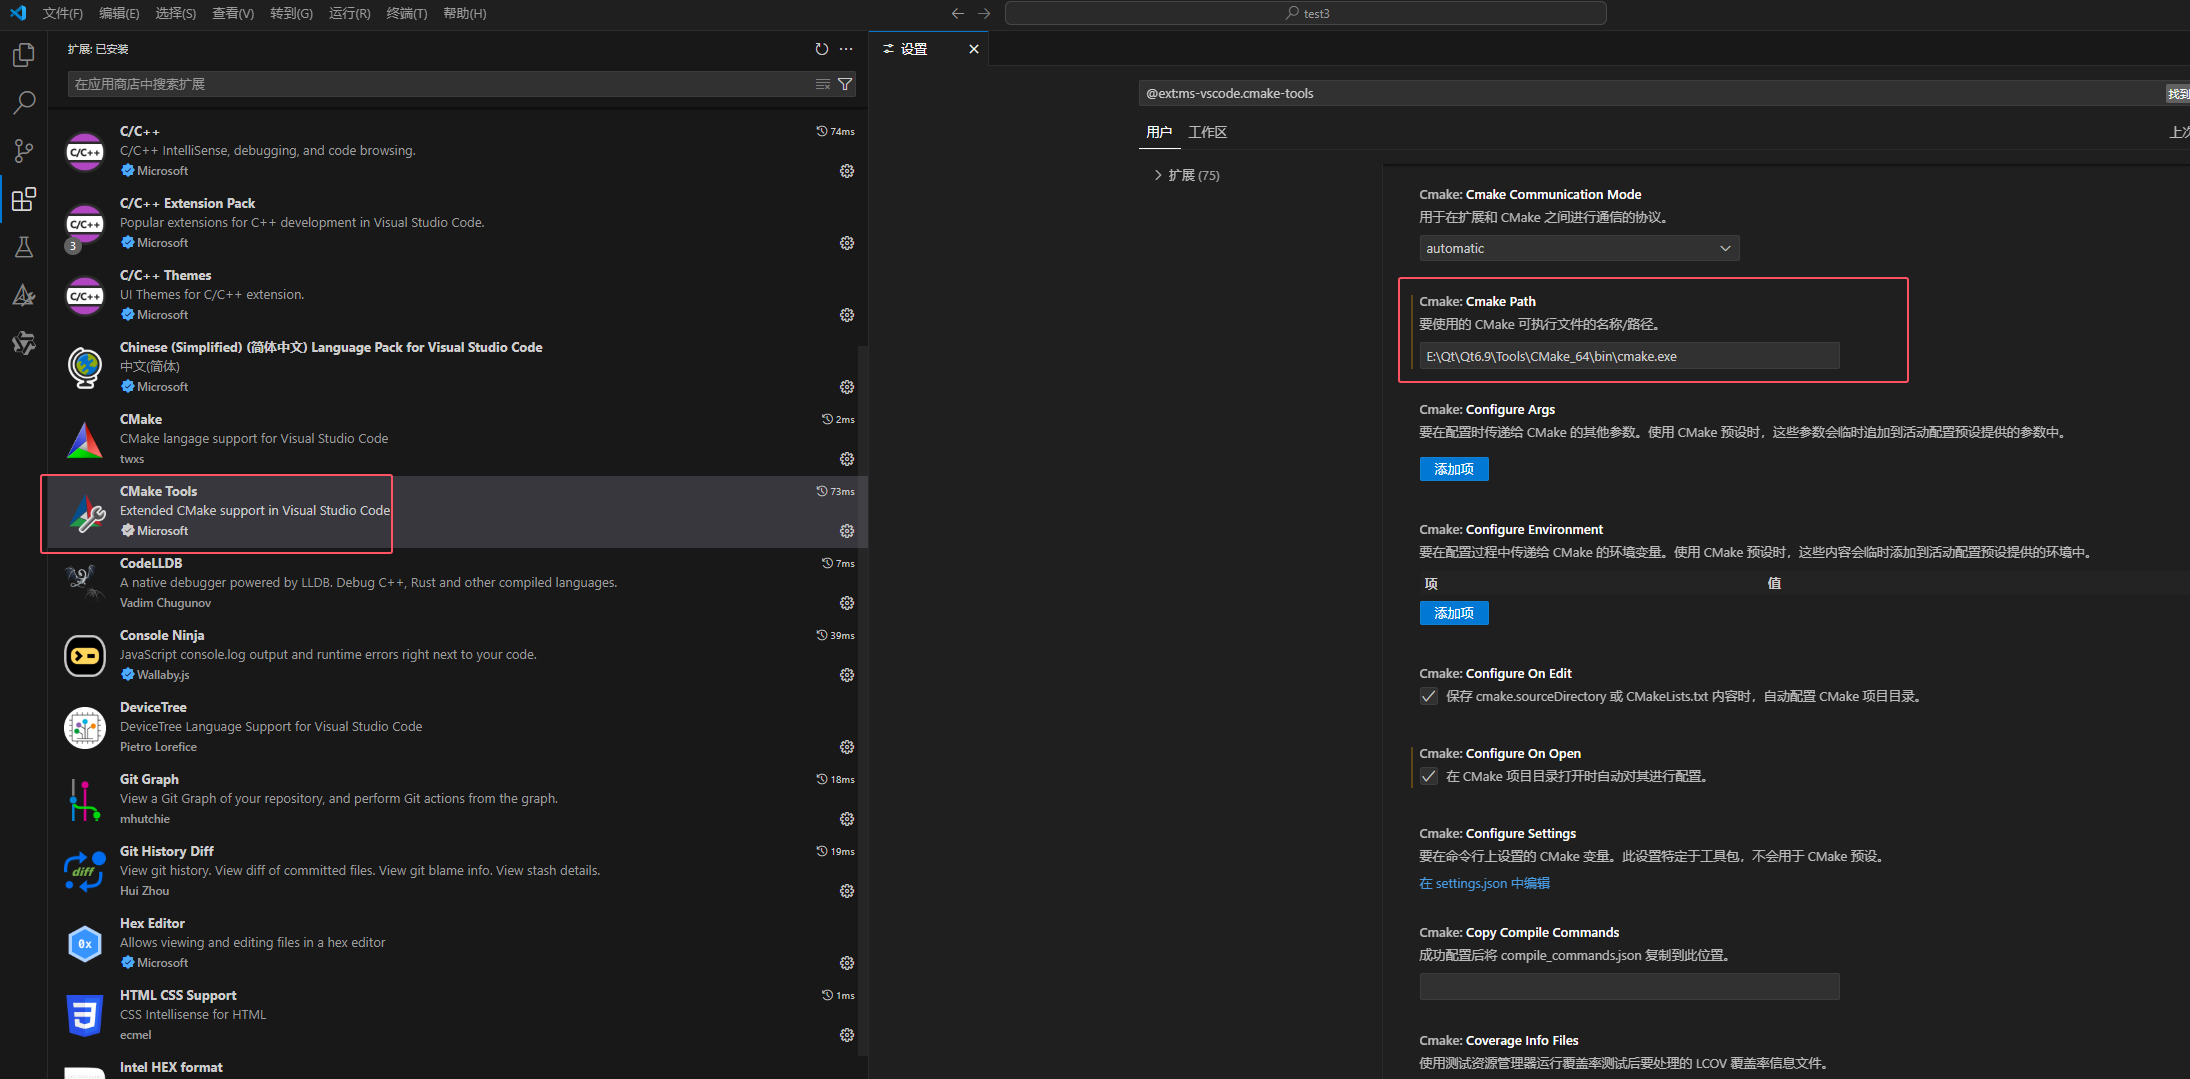This screenshot has height=1079, width=2190.
Task: Open the extensions filter funnel
Action: [845, 84]
